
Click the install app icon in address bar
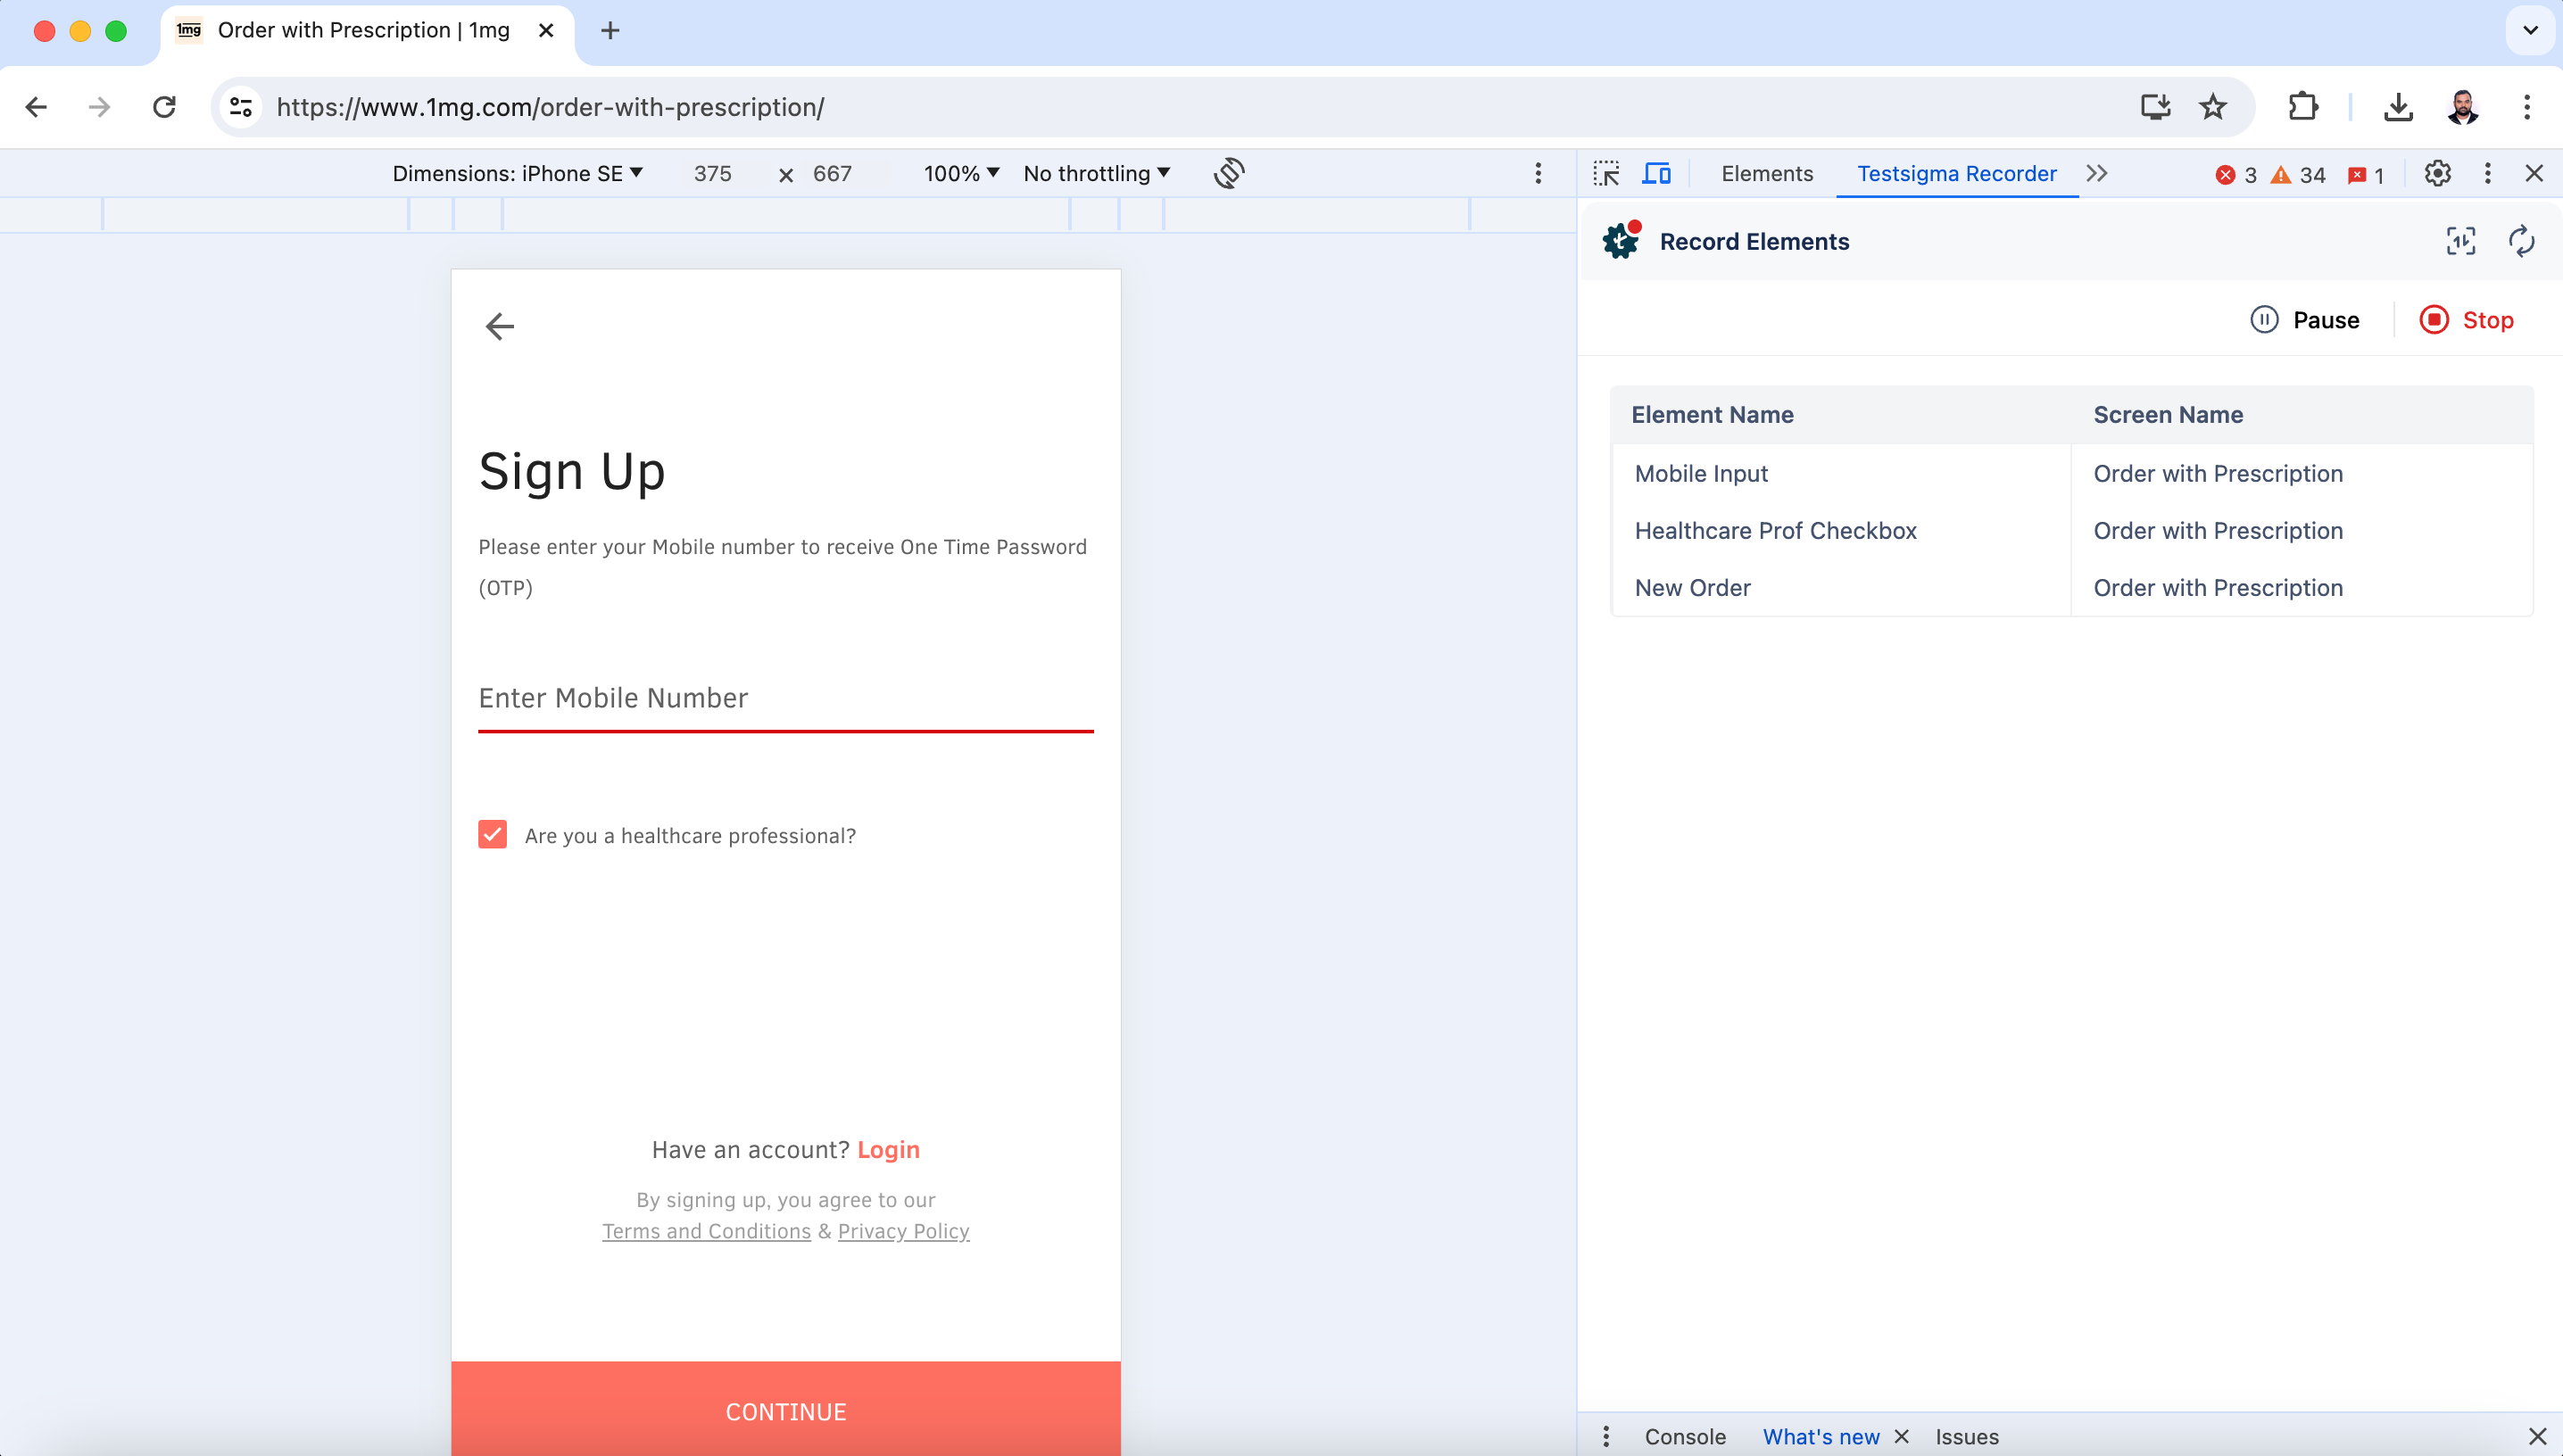tap(2155, 107)
